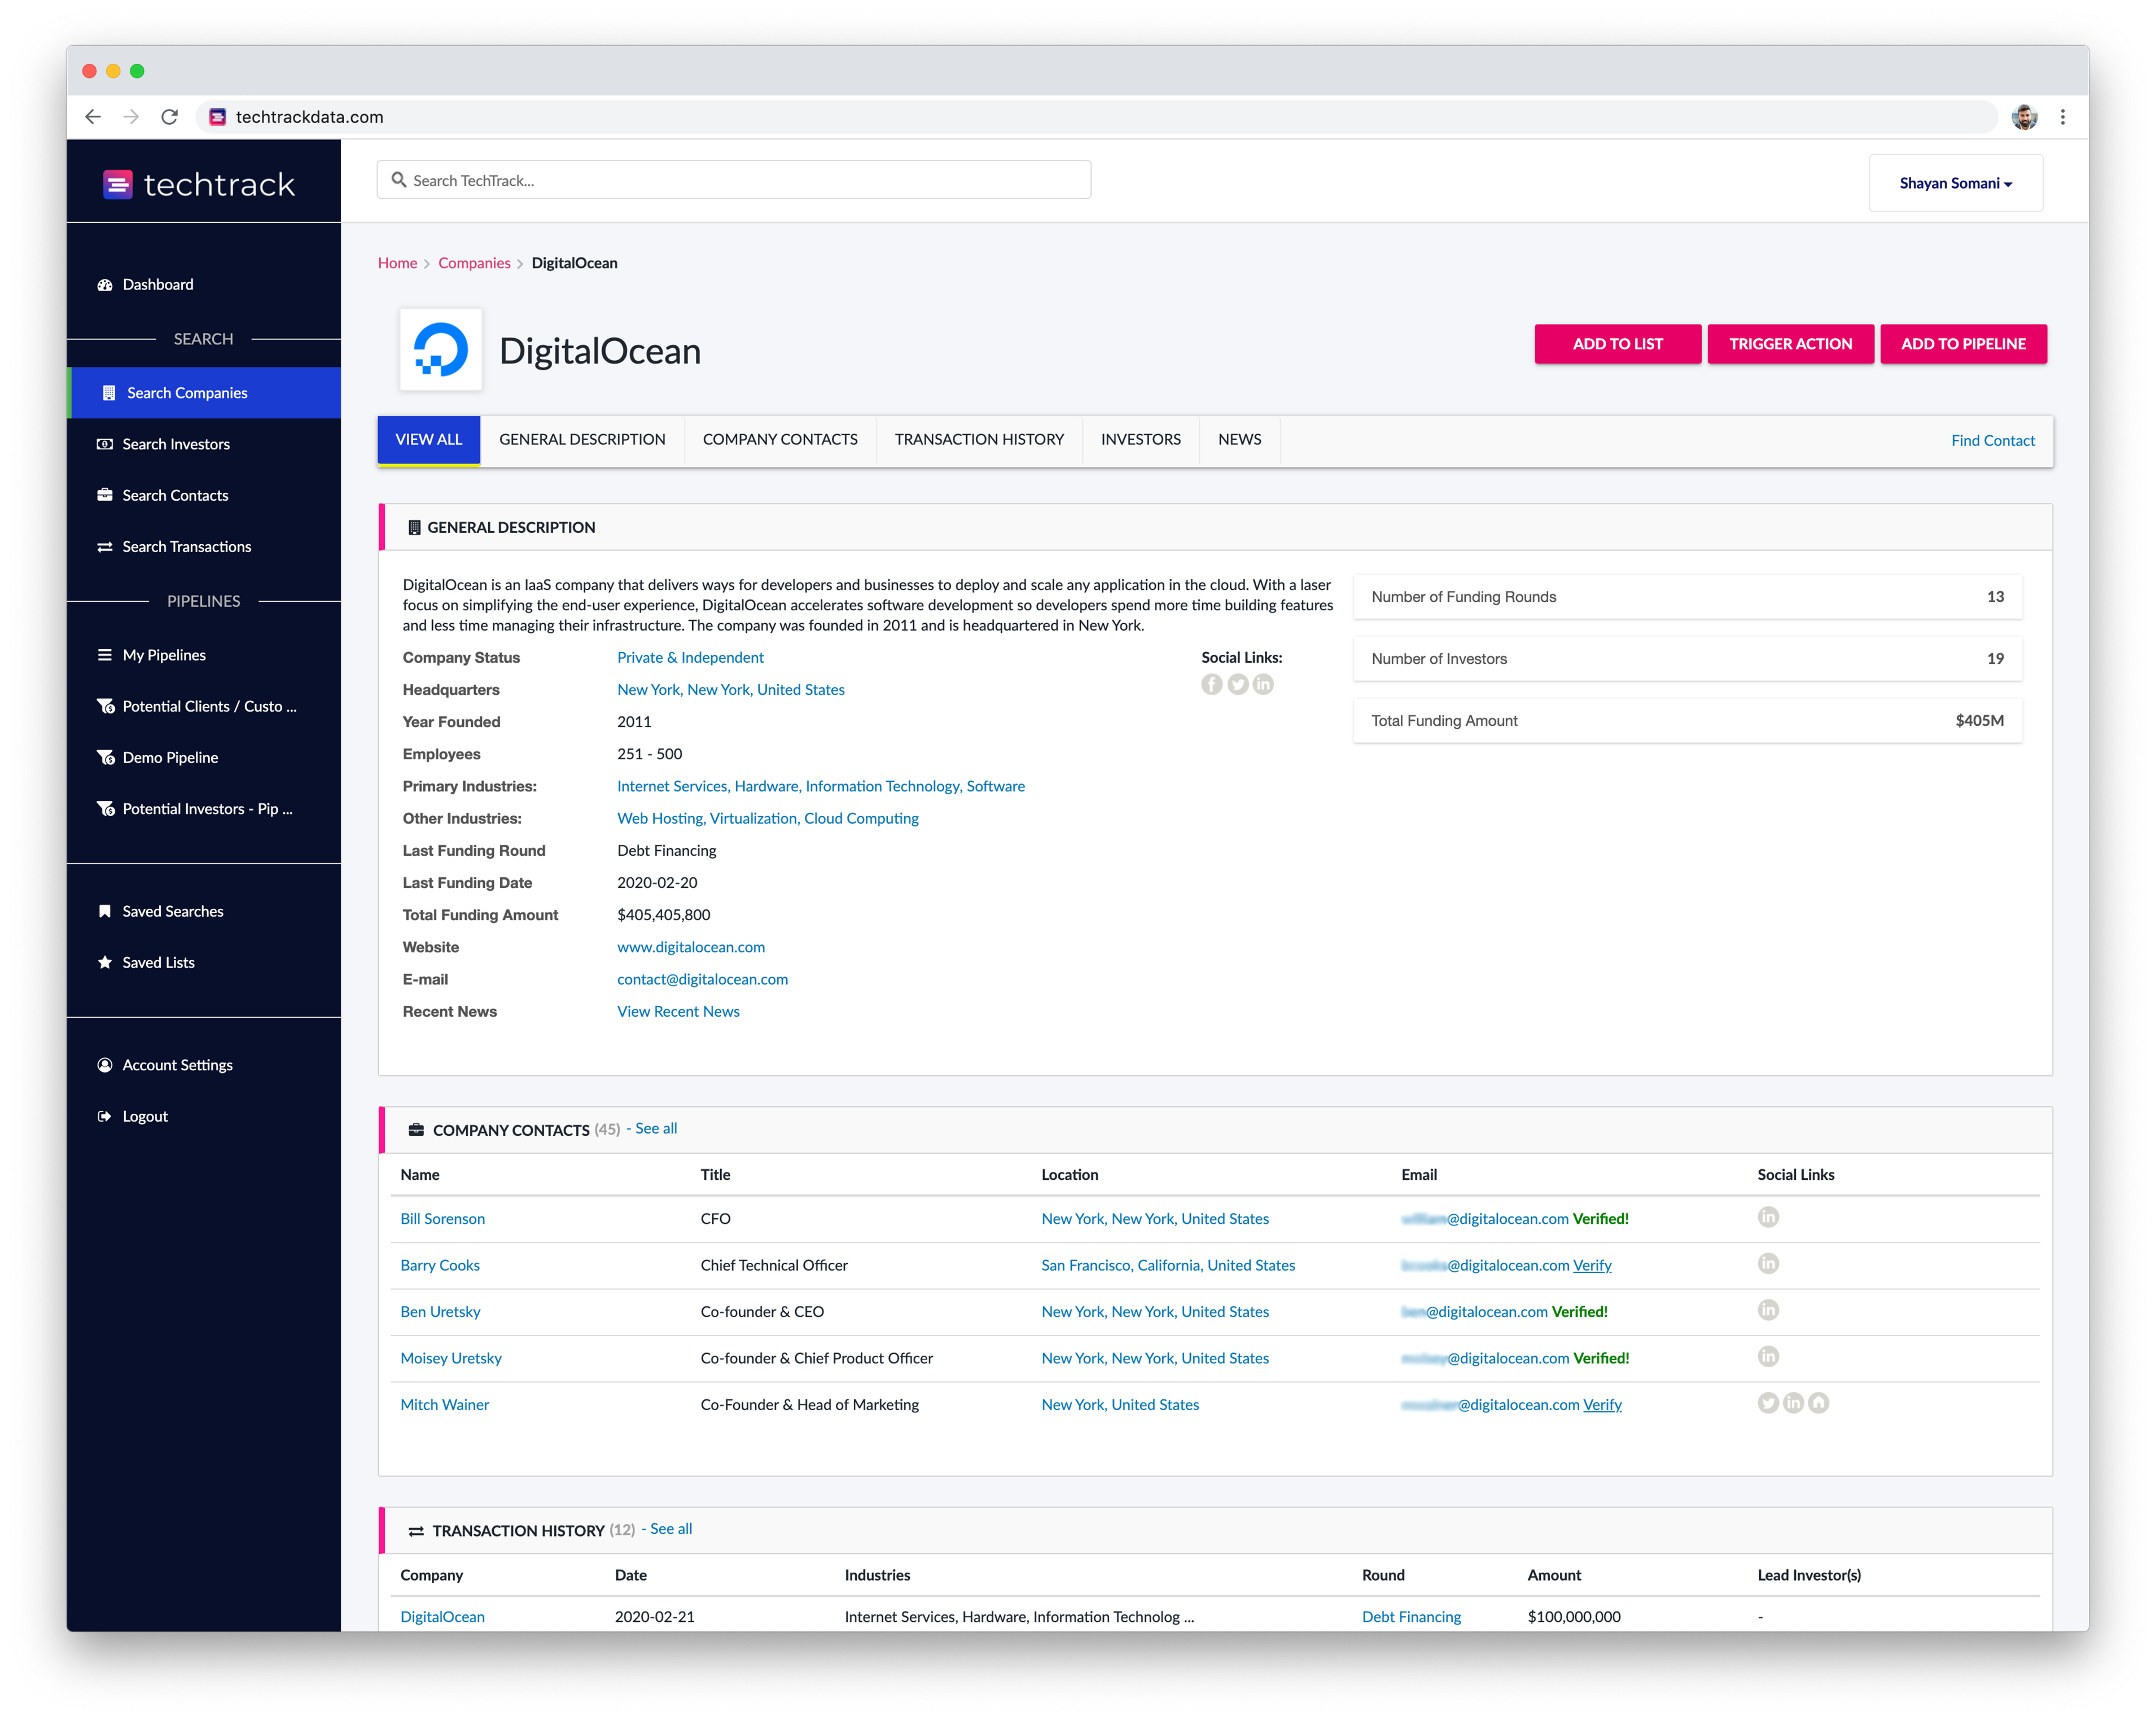
Task: Open www.digitalocean.com website link
Action: 691,948
